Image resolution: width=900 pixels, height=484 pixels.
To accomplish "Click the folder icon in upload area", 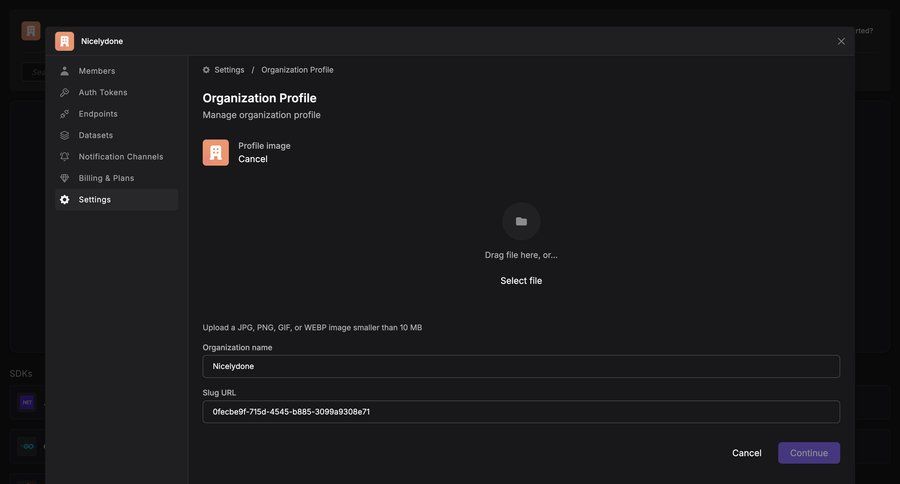I will [521, 222].
